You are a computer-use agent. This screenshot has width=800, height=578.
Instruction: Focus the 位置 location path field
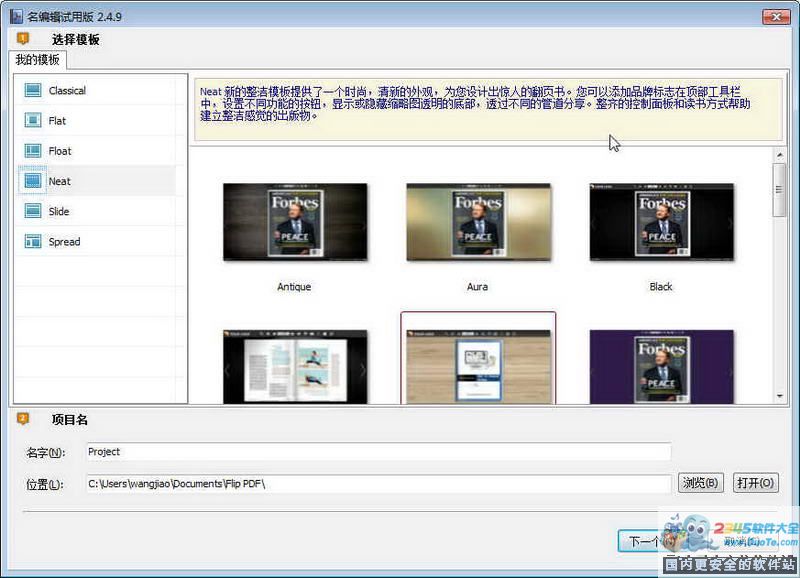(379, 484)
